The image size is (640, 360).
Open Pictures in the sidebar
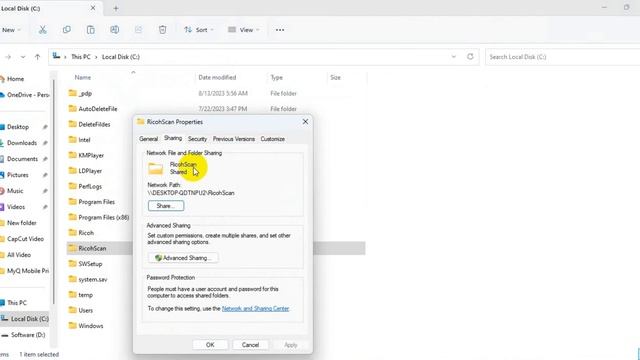click(x=18, y=175)
